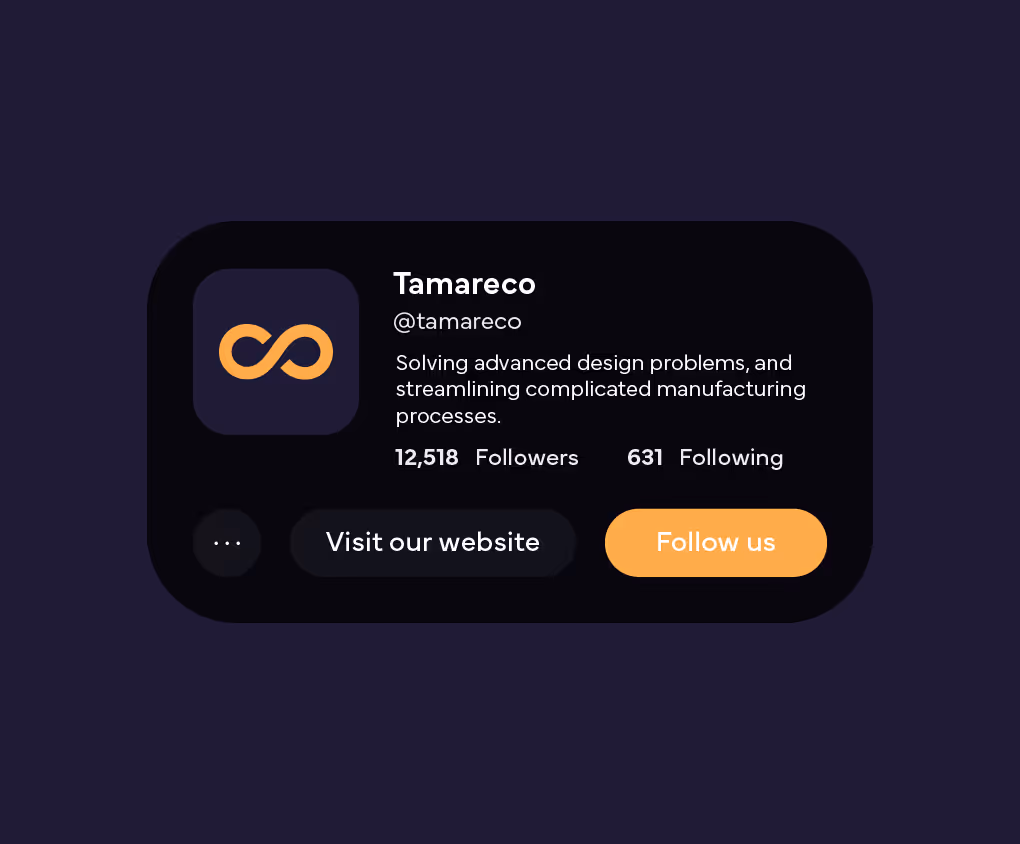Click the purple background above the profile card
Image resolution: width=1020 pixels, height=844 pixels.
pos(510,111)
